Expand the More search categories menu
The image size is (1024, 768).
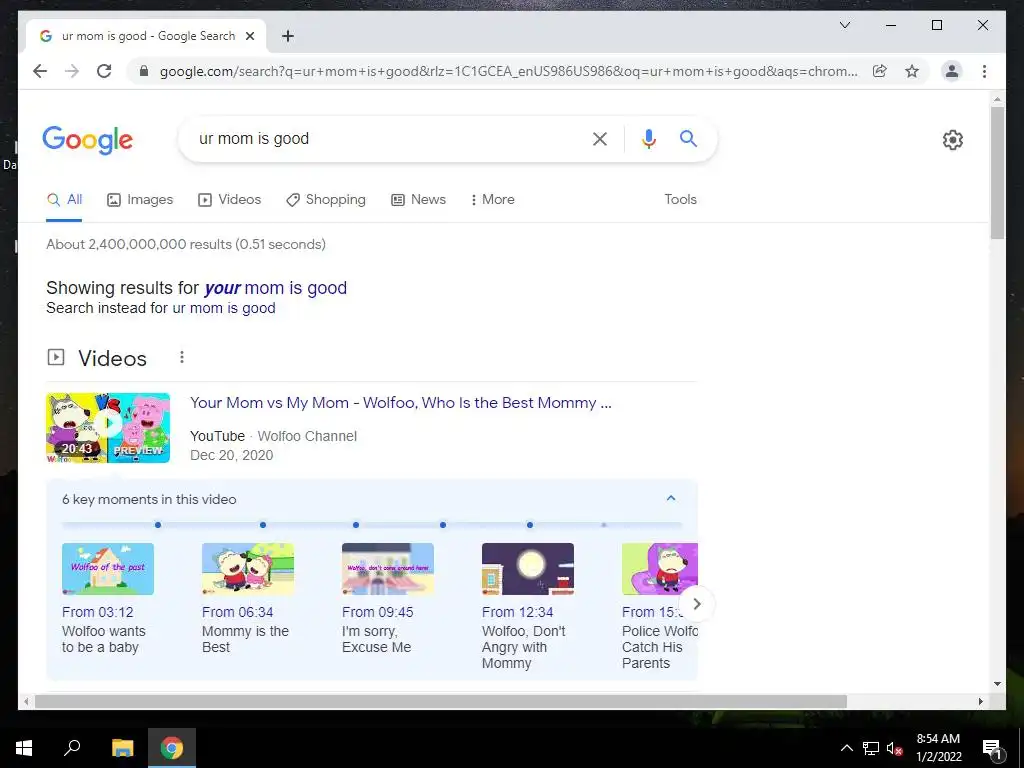492,200
